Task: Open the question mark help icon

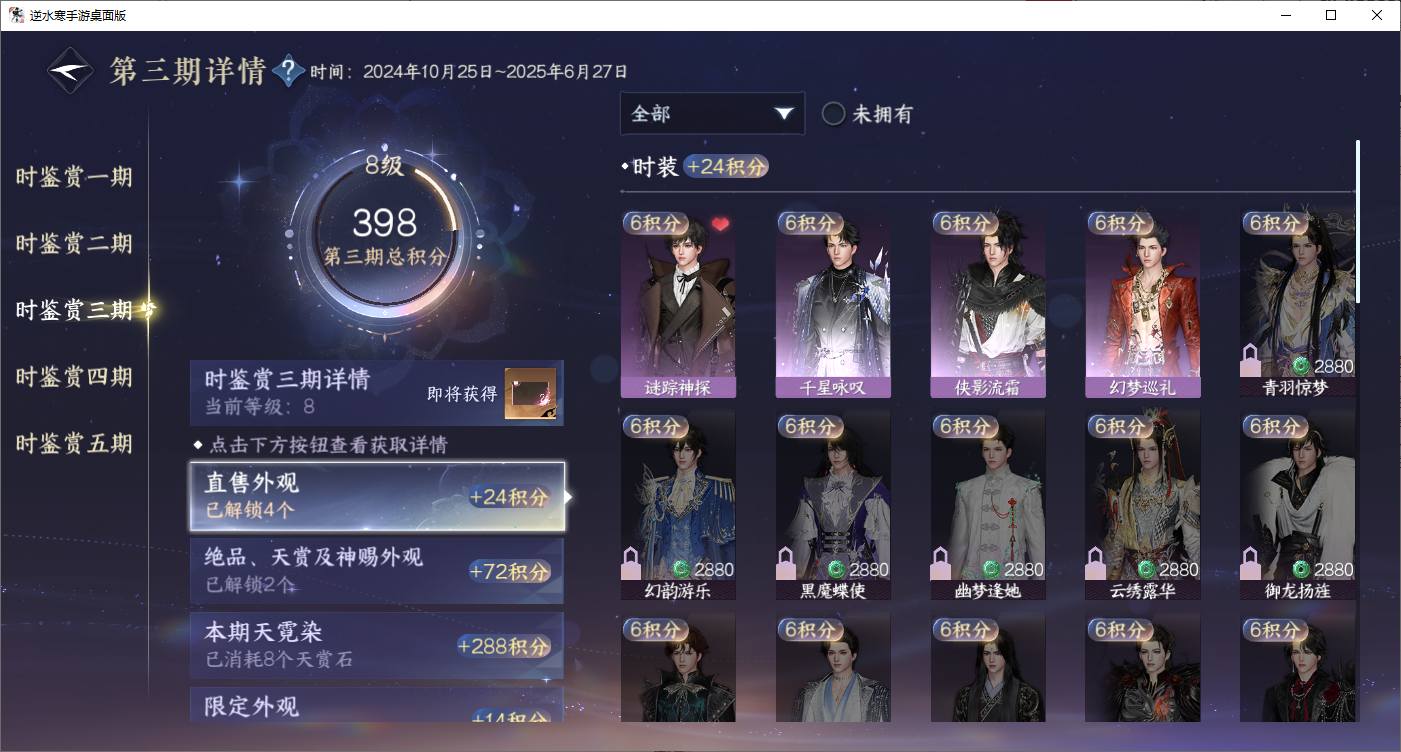Action: click(x=288, y=70)
